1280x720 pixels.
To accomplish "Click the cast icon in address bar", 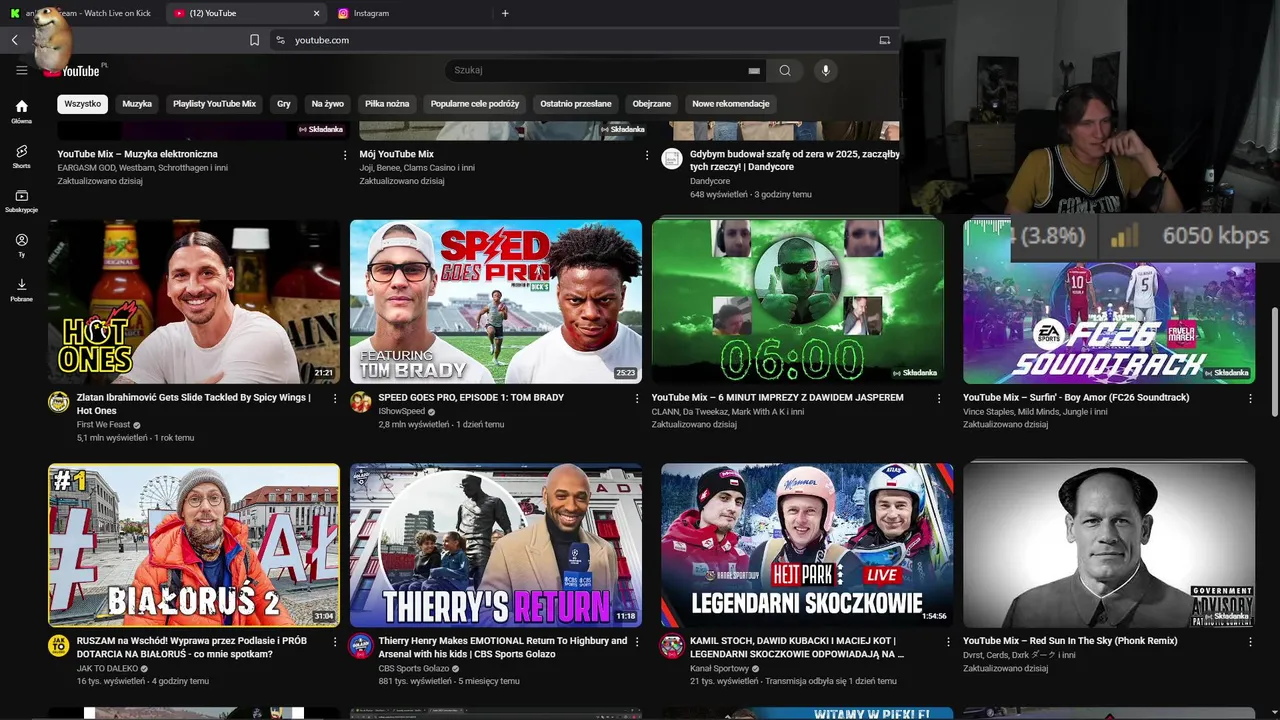I will point(884,40).
